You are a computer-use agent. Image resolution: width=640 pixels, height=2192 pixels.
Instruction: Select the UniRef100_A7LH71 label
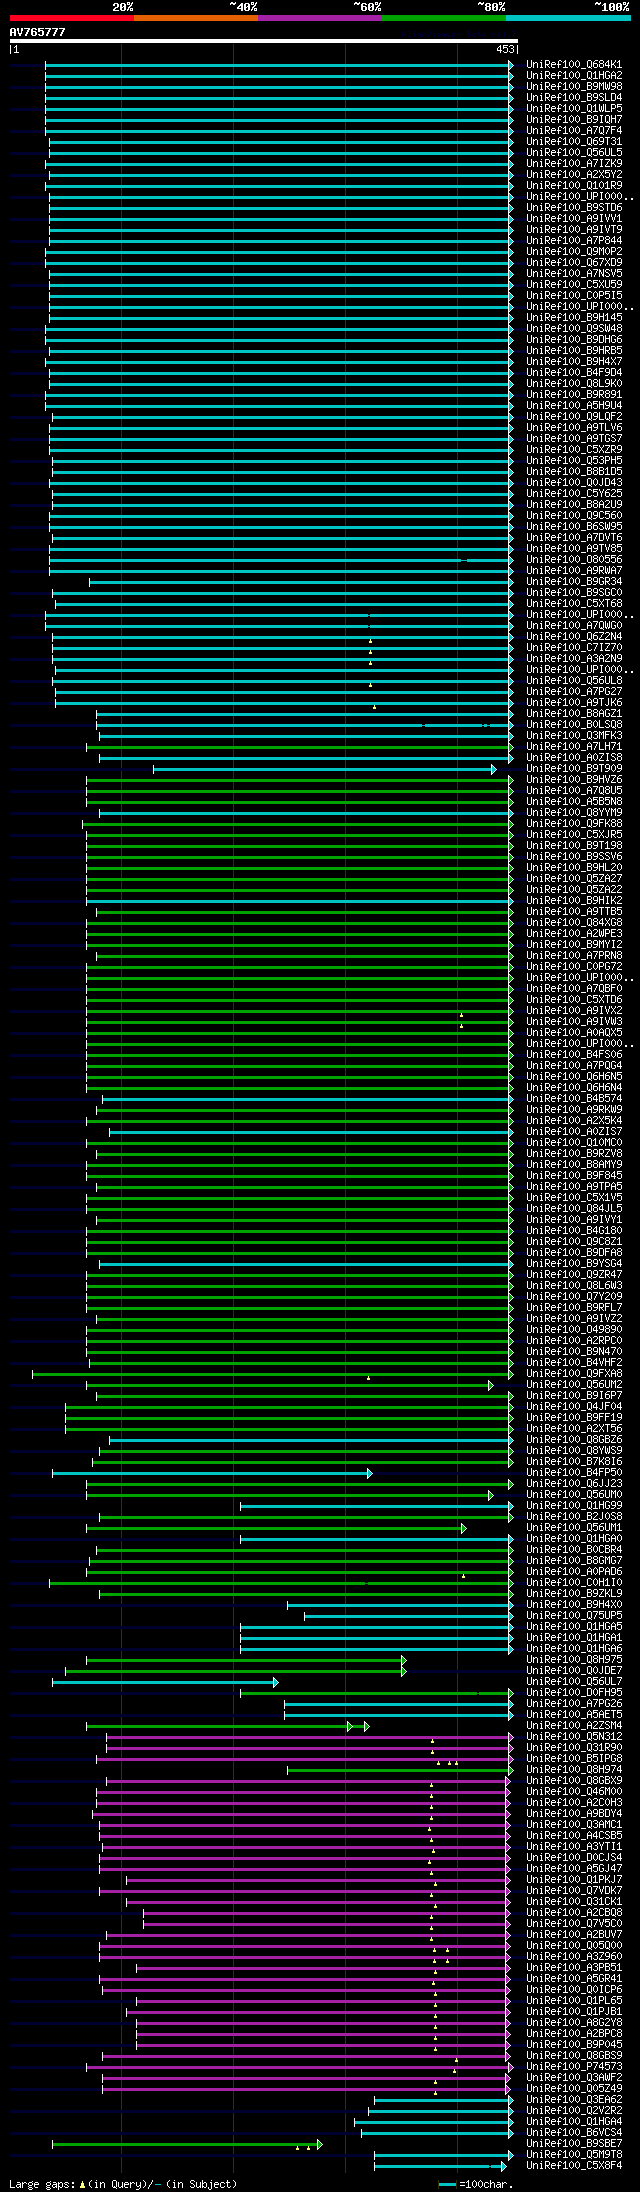[x=574, y=746]
